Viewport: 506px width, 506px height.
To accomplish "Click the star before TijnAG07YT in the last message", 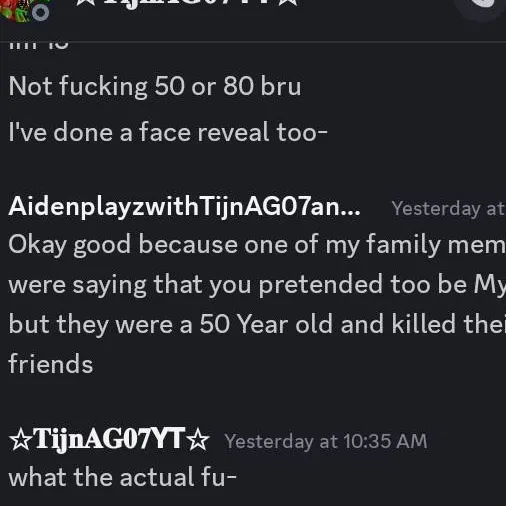I will [20, 440].
